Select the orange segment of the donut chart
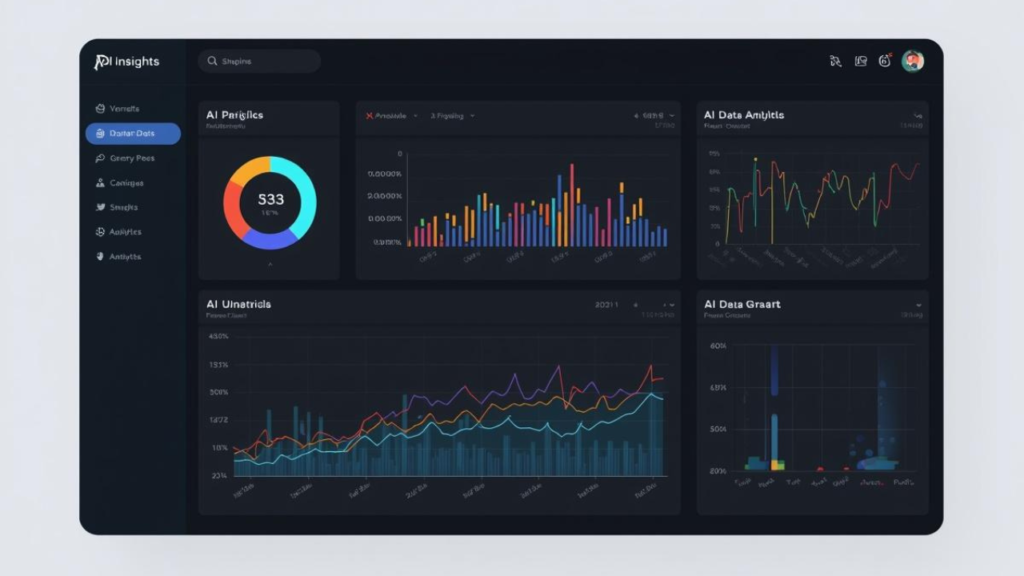This screenshot has width=1024, height=576. tap(253, 169)
